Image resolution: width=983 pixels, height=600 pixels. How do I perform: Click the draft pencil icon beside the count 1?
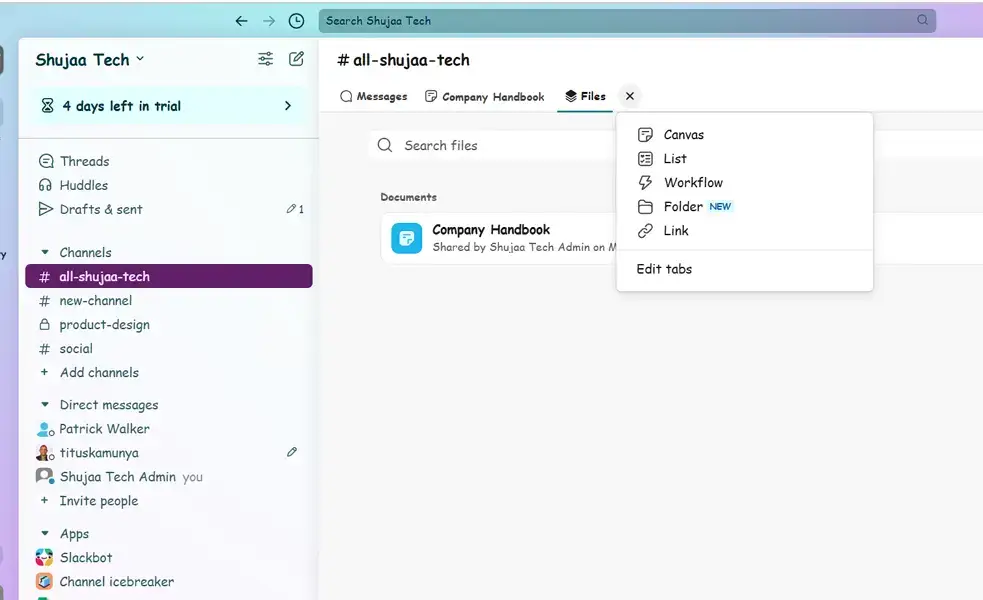291,209
